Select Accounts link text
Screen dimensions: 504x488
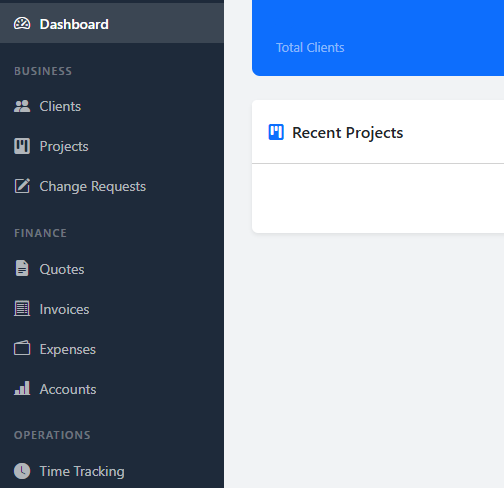pos(68,389)
